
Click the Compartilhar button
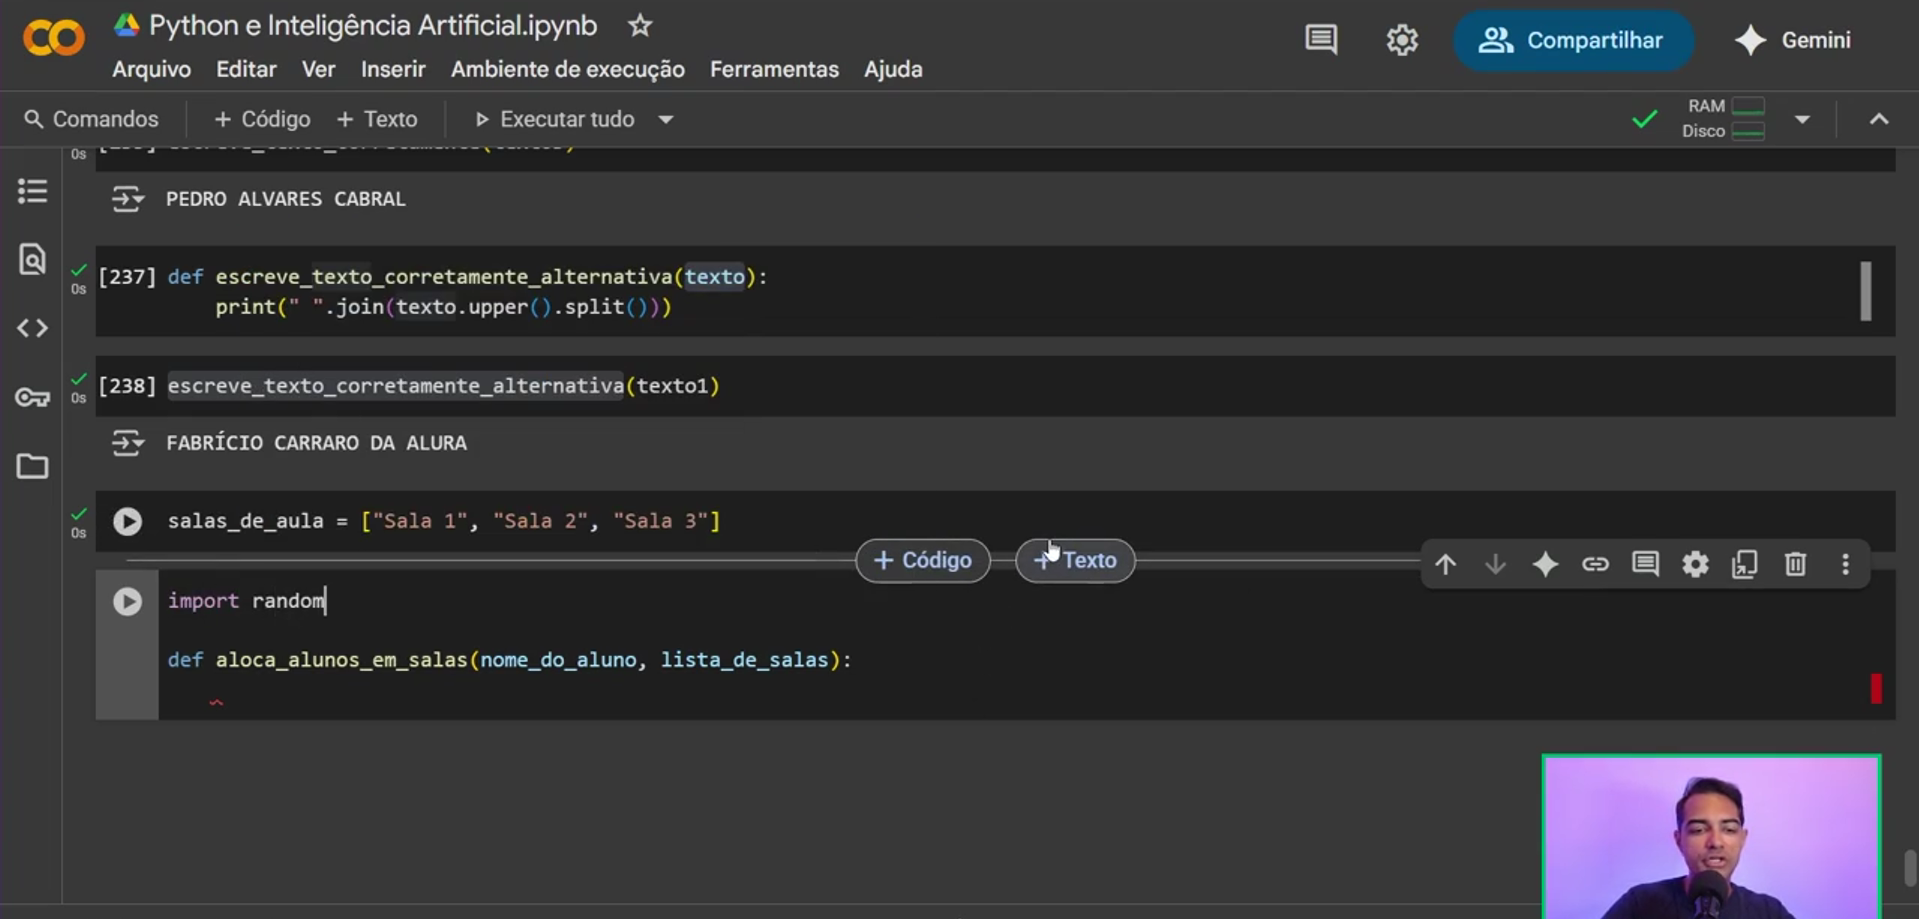pyautogui.click(x=1572, y=40)
